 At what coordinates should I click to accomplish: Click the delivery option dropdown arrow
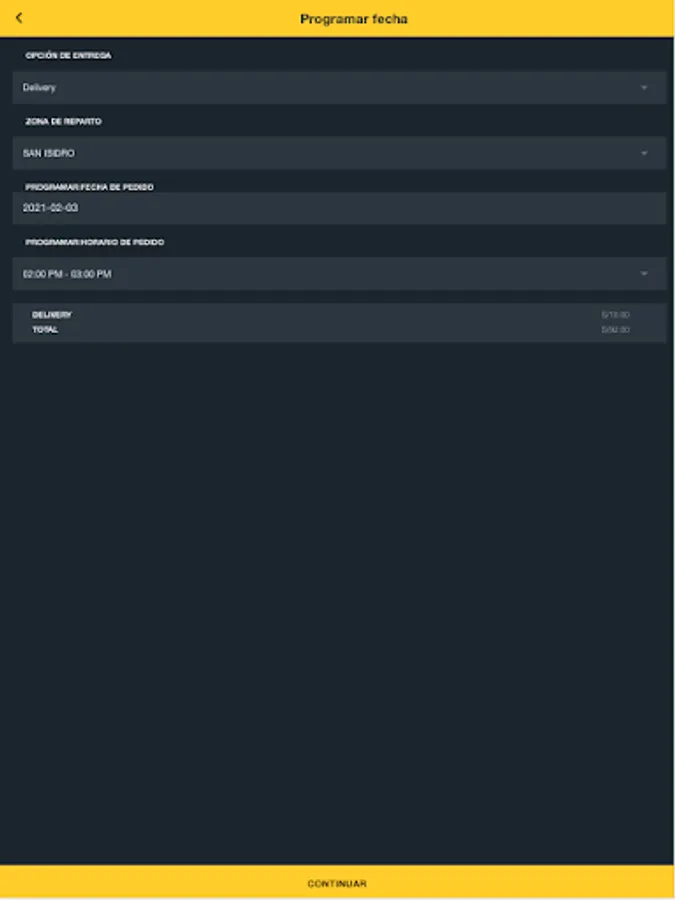pyautogui.click(x=644, y=88)
